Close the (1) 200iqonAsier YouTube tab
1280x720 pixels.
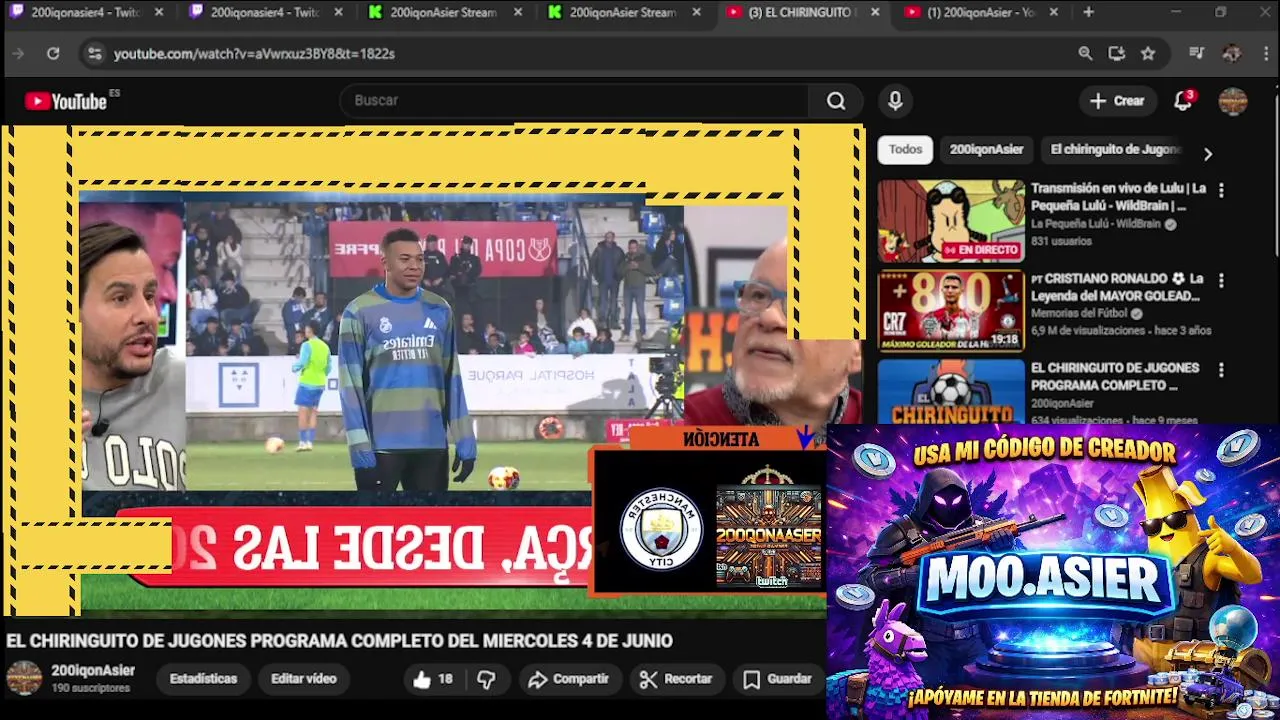1055,12
